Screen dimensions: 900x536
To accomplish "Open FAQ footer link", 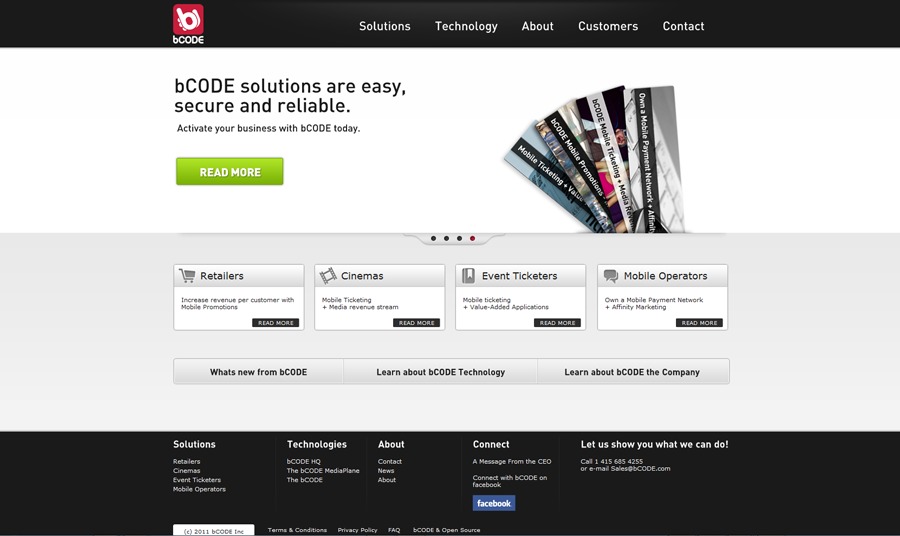I will coord(394,530).
